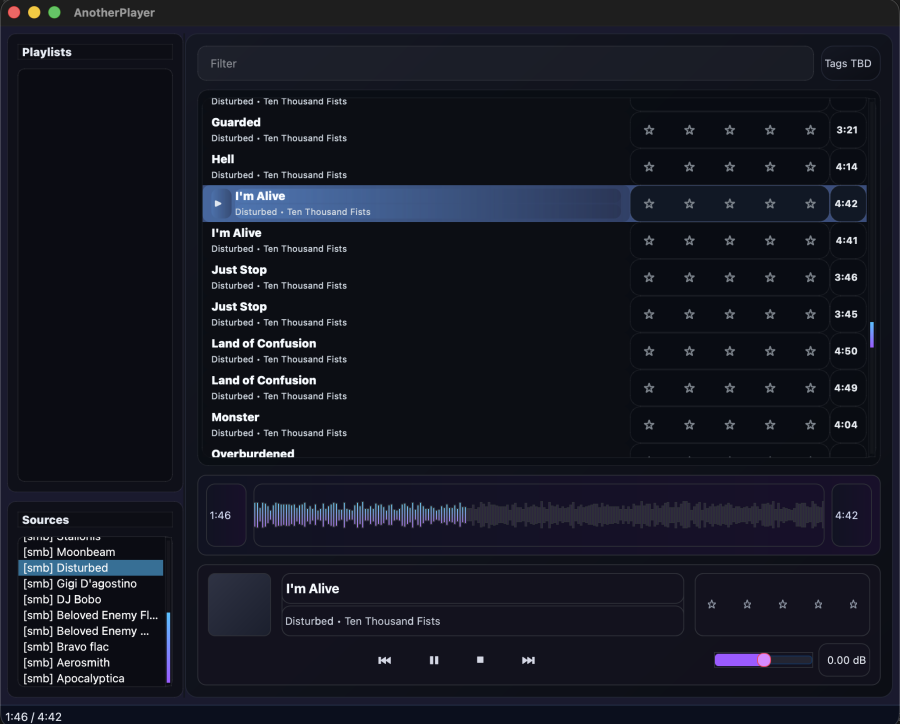Adjust the volume slider knob
900x724 pixels.
764,660
